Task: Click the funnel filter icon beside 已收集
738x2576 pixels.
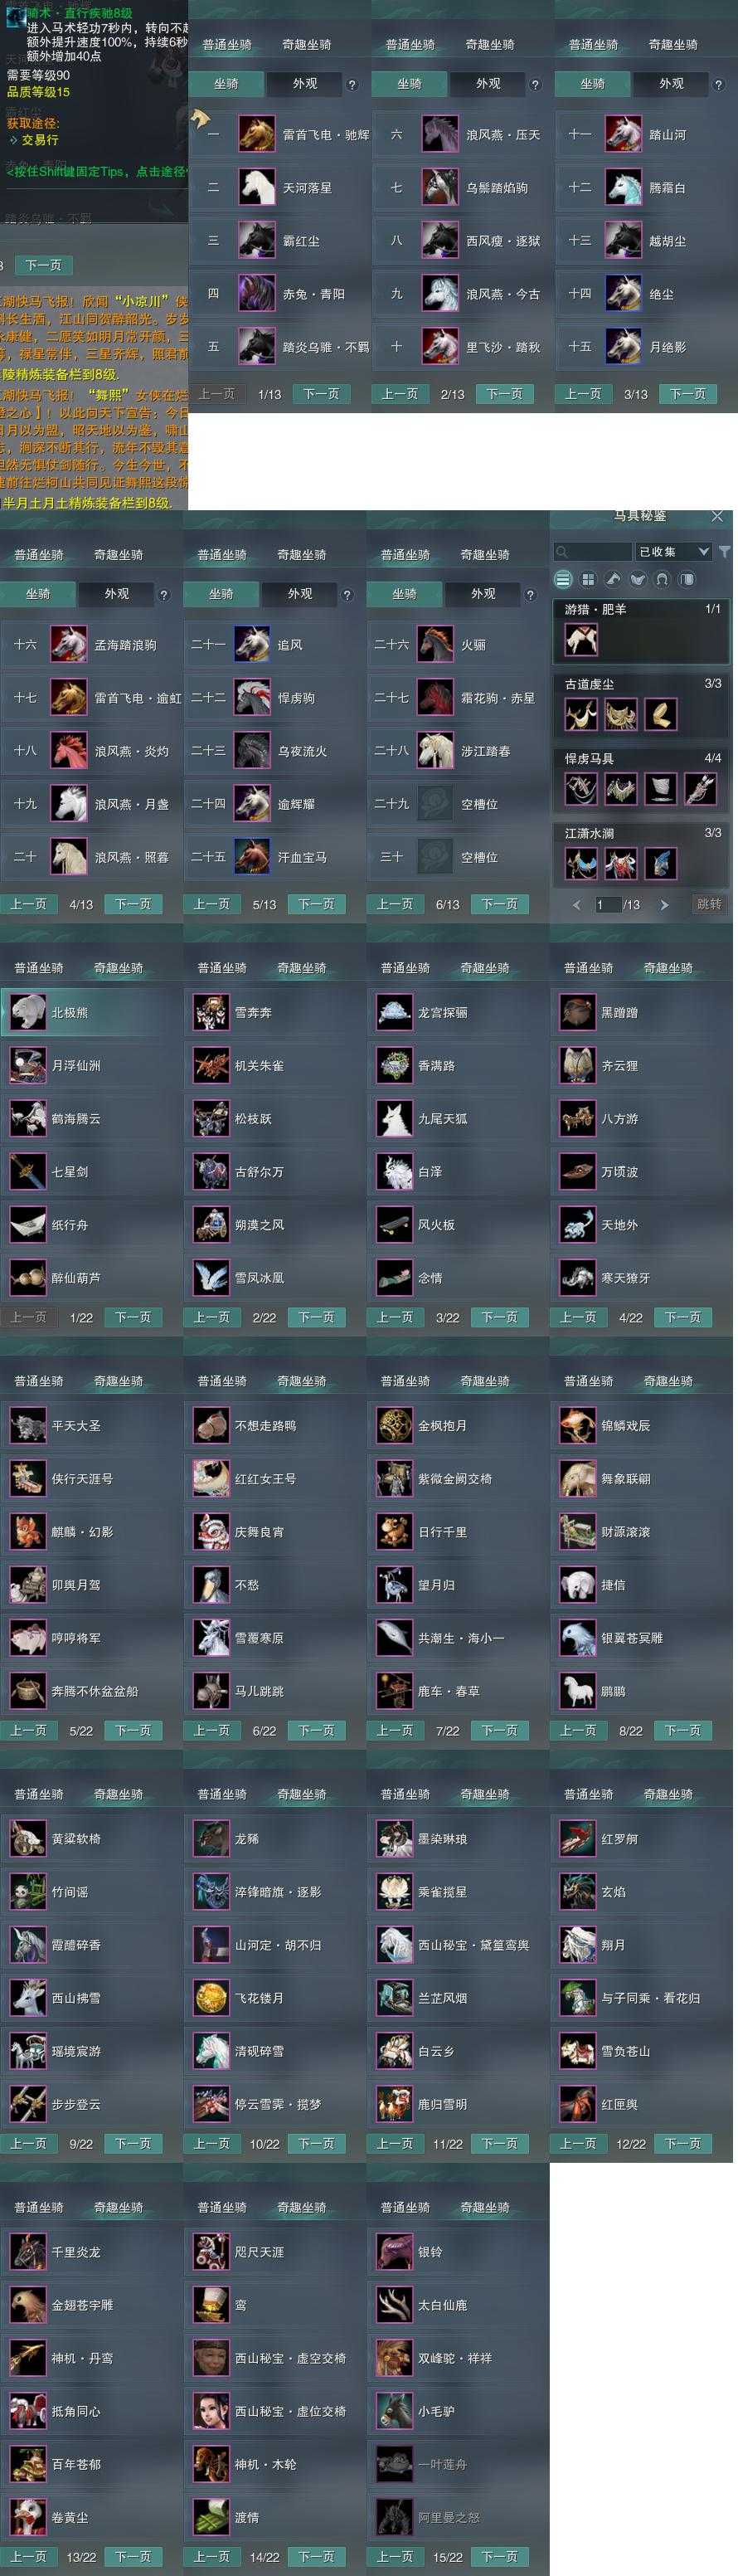Action: click(725, 551)
